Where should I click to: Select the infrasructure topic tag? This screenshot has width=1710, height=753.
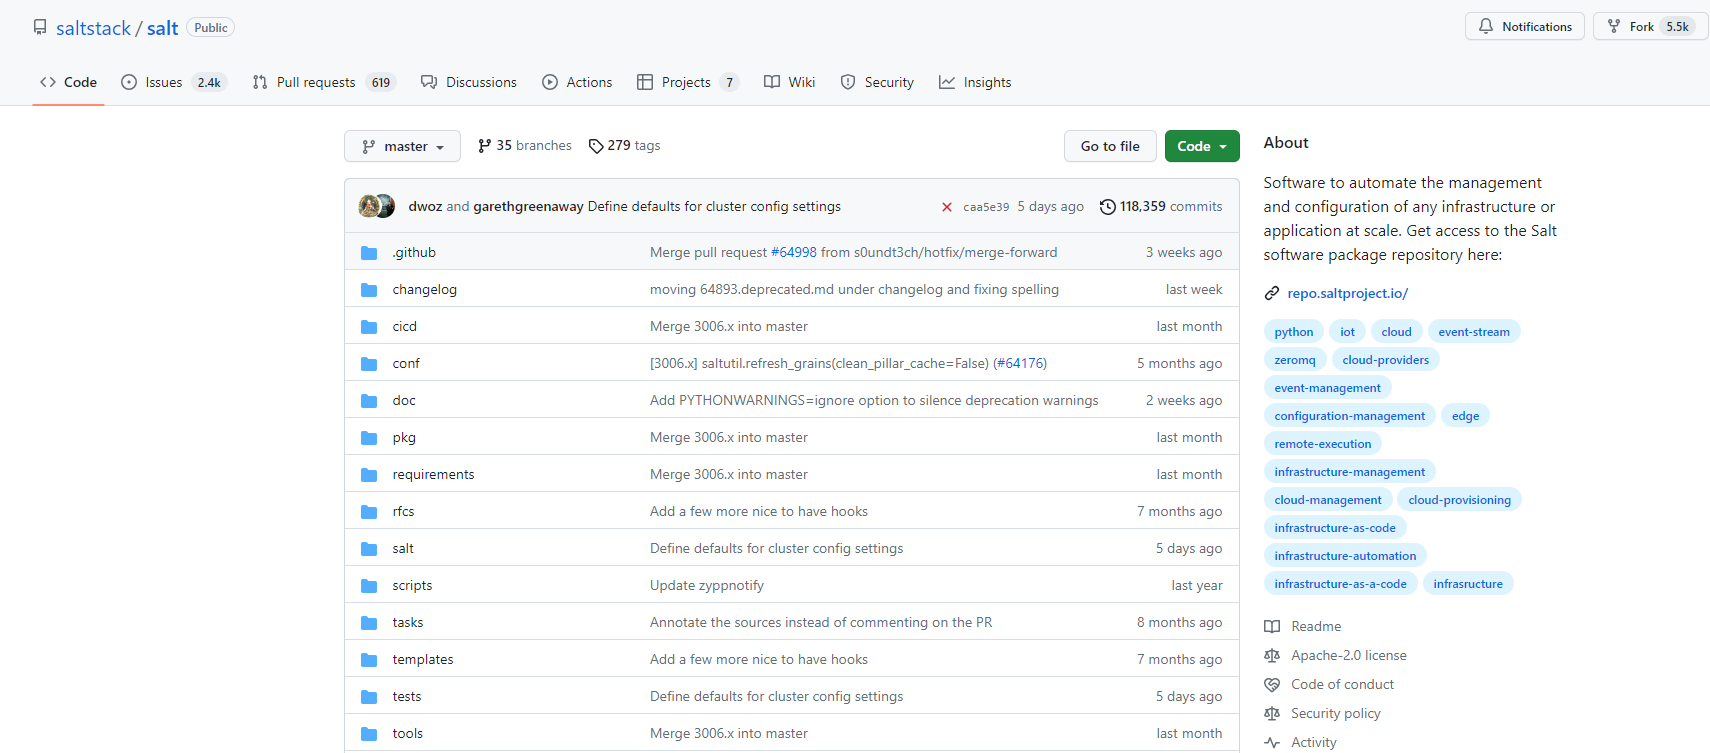click(x=1468, y=584)
